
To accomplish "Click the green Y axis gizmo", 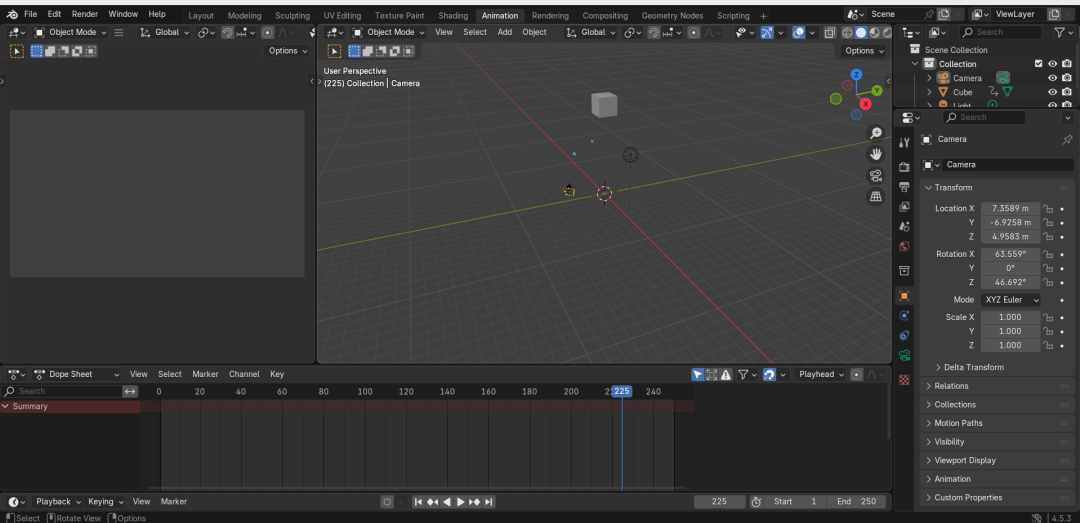I will point(877,90).
